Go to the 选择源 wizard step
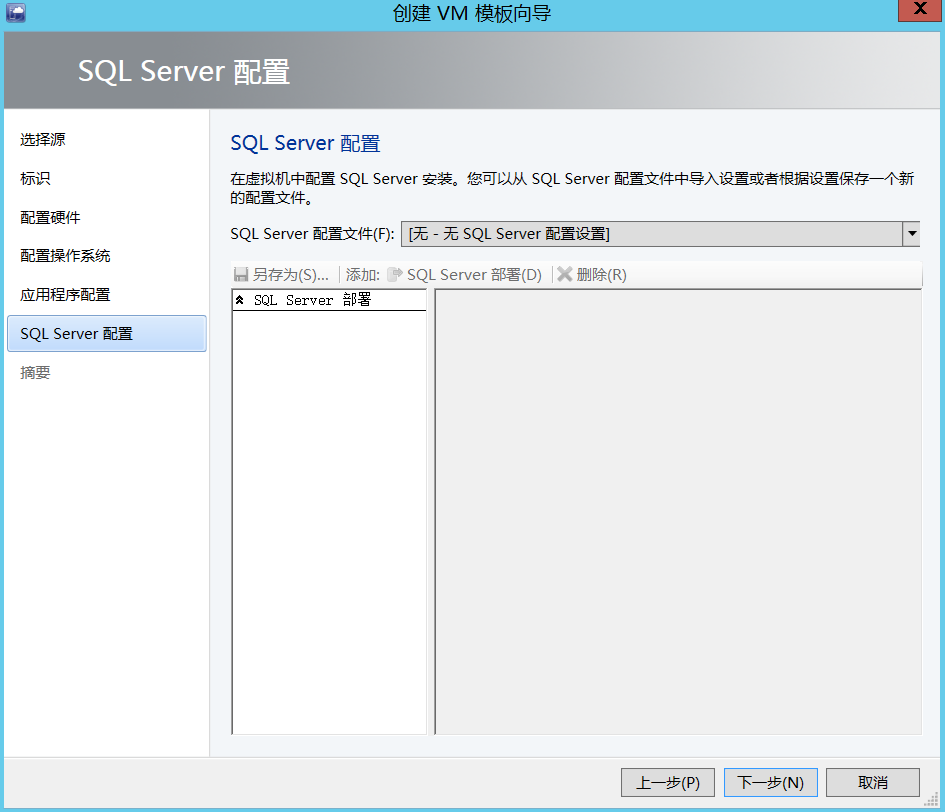 pos(43,140)
